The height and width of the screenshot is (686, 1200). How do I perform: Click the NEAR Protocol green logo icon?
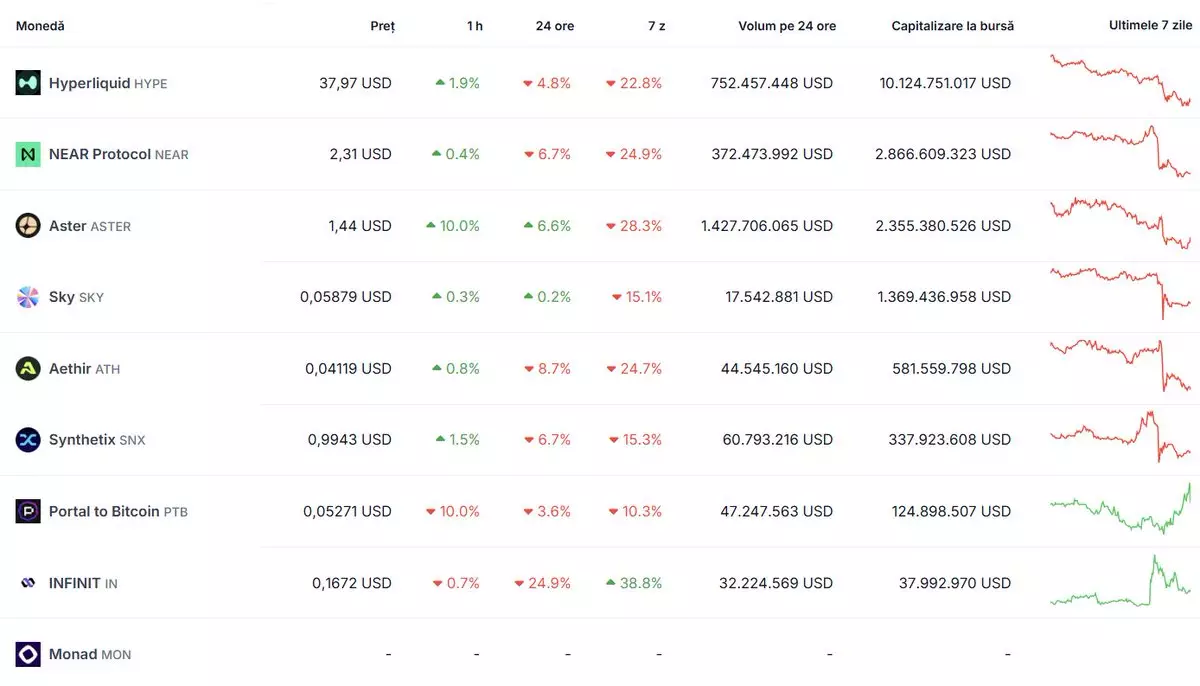[28, 154]
